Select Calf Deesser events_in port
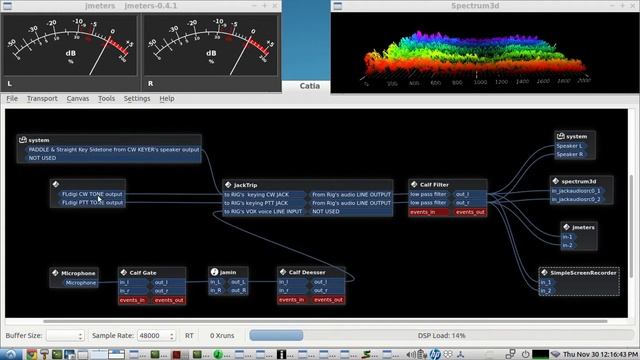 (292, 300)
